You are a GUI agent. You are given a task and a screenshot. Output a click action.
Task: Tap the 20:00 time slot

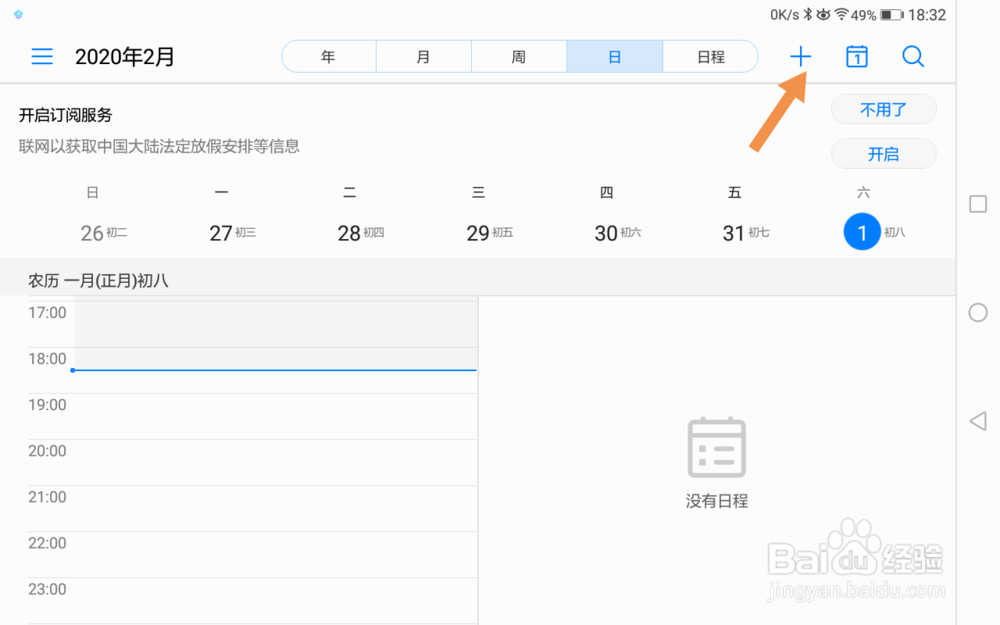[275, 463]
